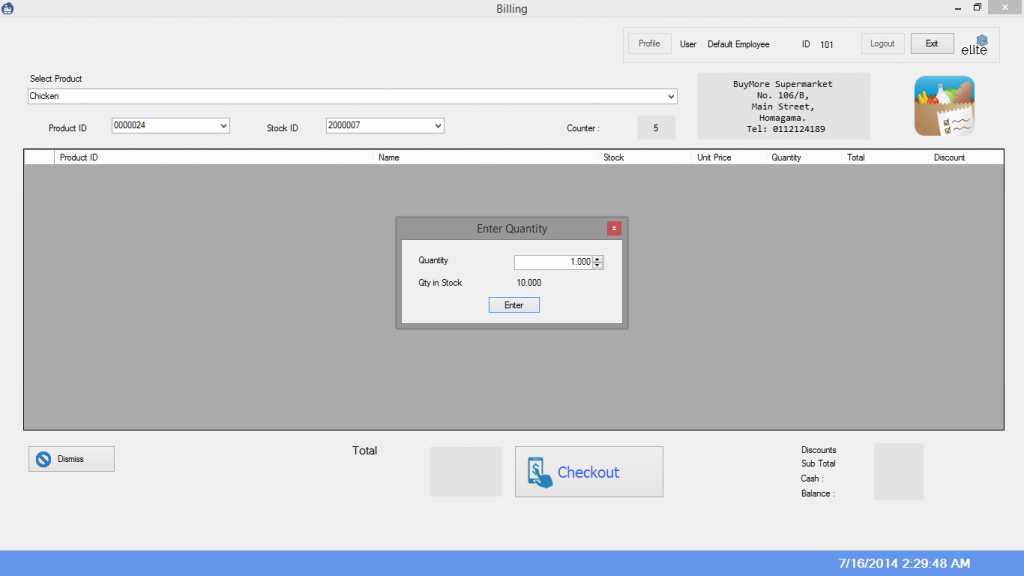
Task: Click the grocery bag application logo
Action: [x=944, y=107]
